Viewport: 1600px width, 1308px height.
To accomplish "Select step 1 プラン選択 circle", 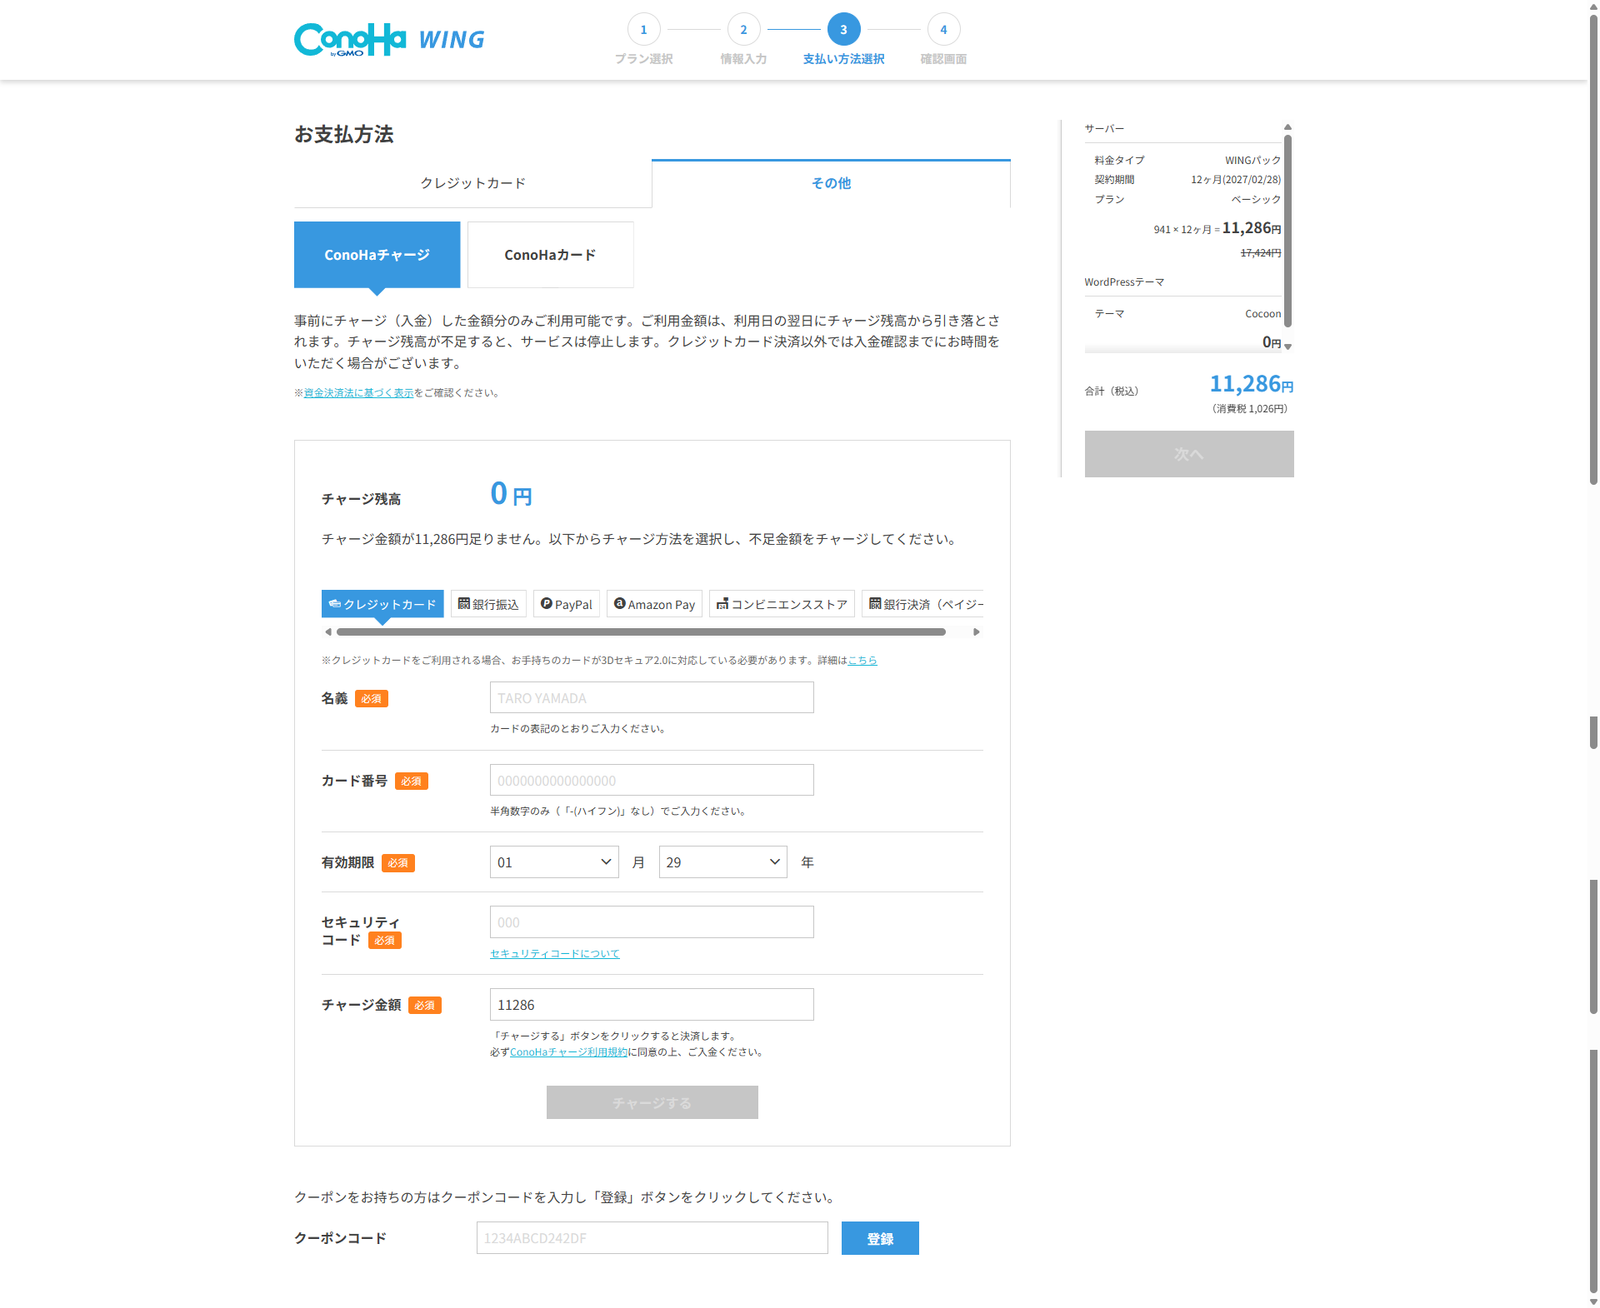I will [644, 29].
